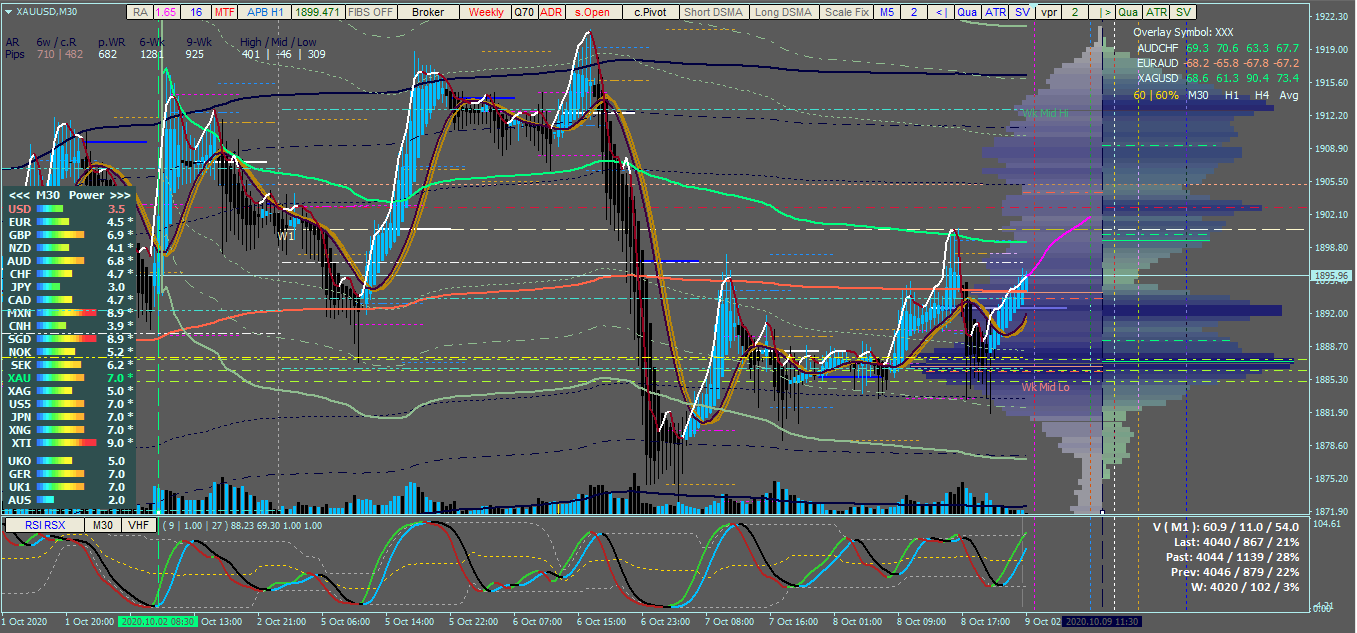
Task: Select the MXN currency strength bar
Action: click(67, 312)
